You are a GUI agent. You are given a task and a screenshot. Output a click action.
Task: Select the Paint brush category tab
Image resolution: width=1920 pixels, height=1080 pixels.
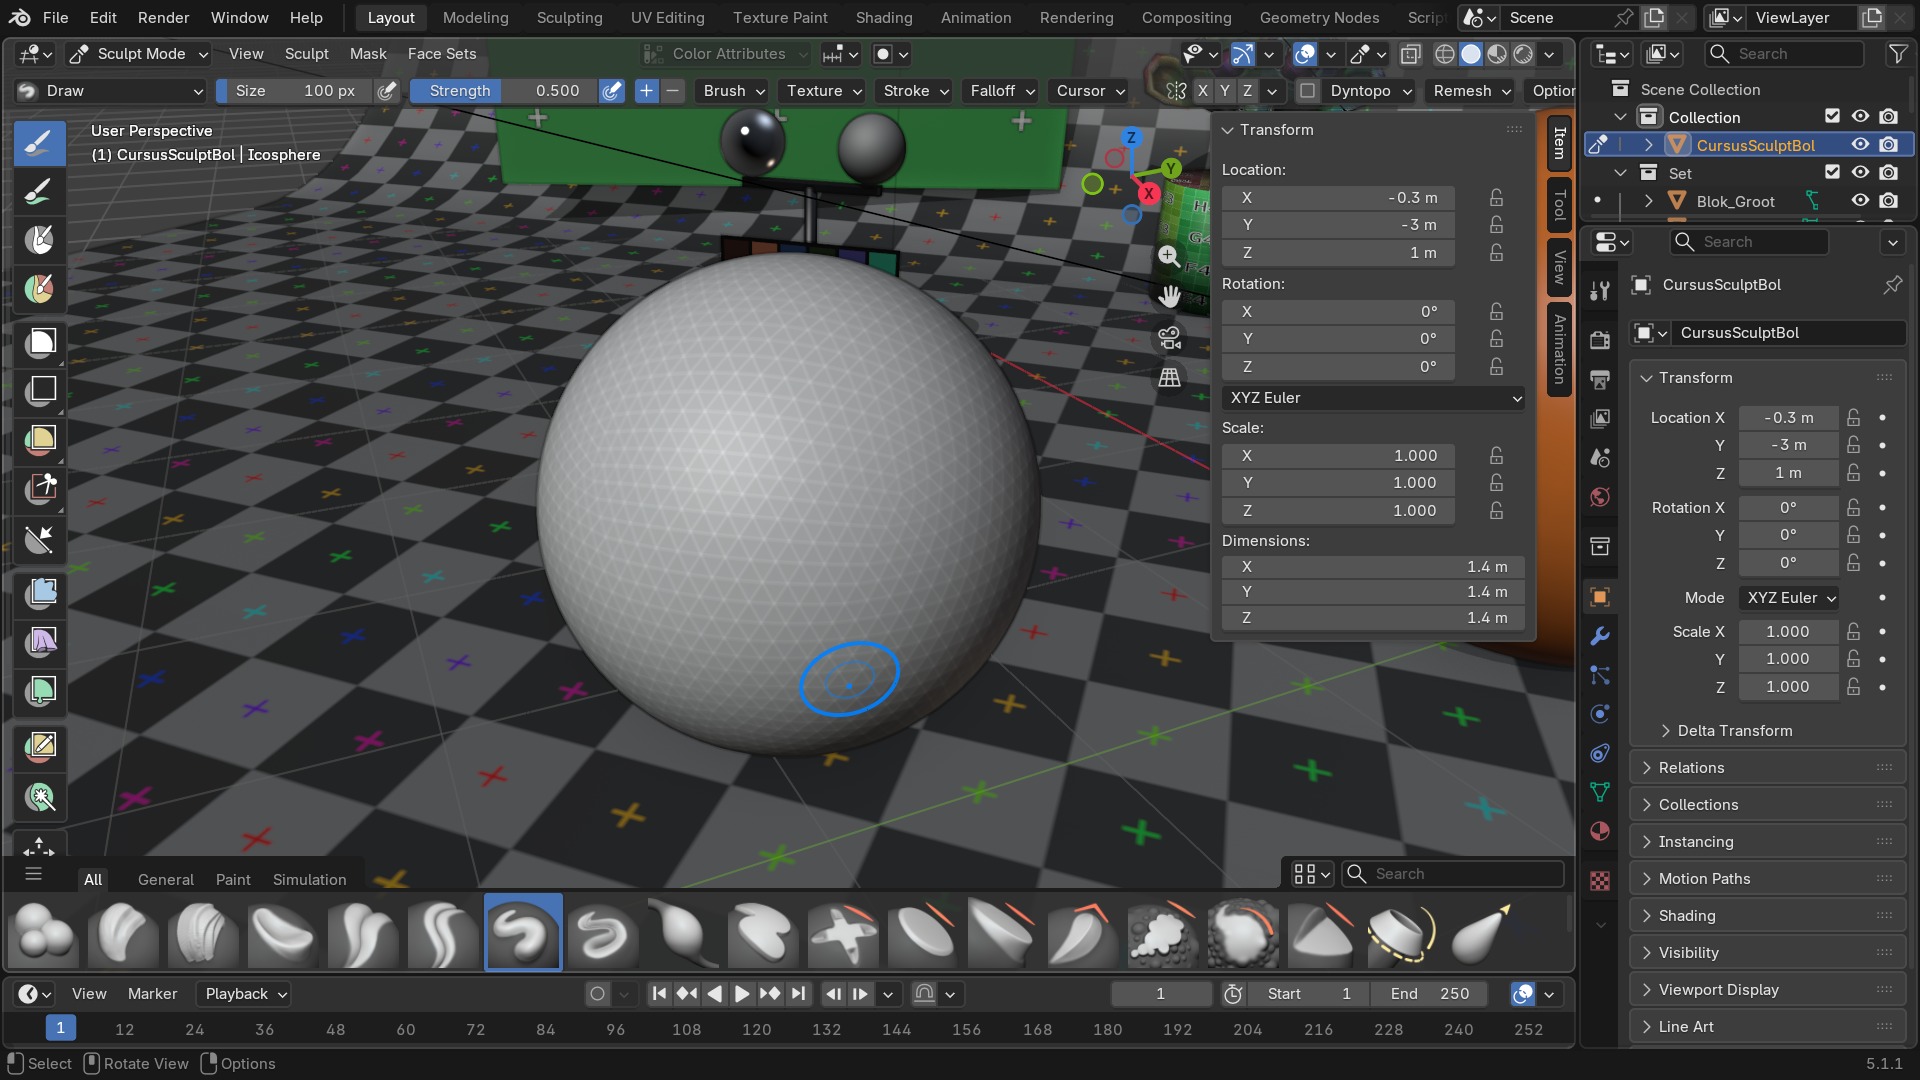pyautogui.click(x=233, y=879)
